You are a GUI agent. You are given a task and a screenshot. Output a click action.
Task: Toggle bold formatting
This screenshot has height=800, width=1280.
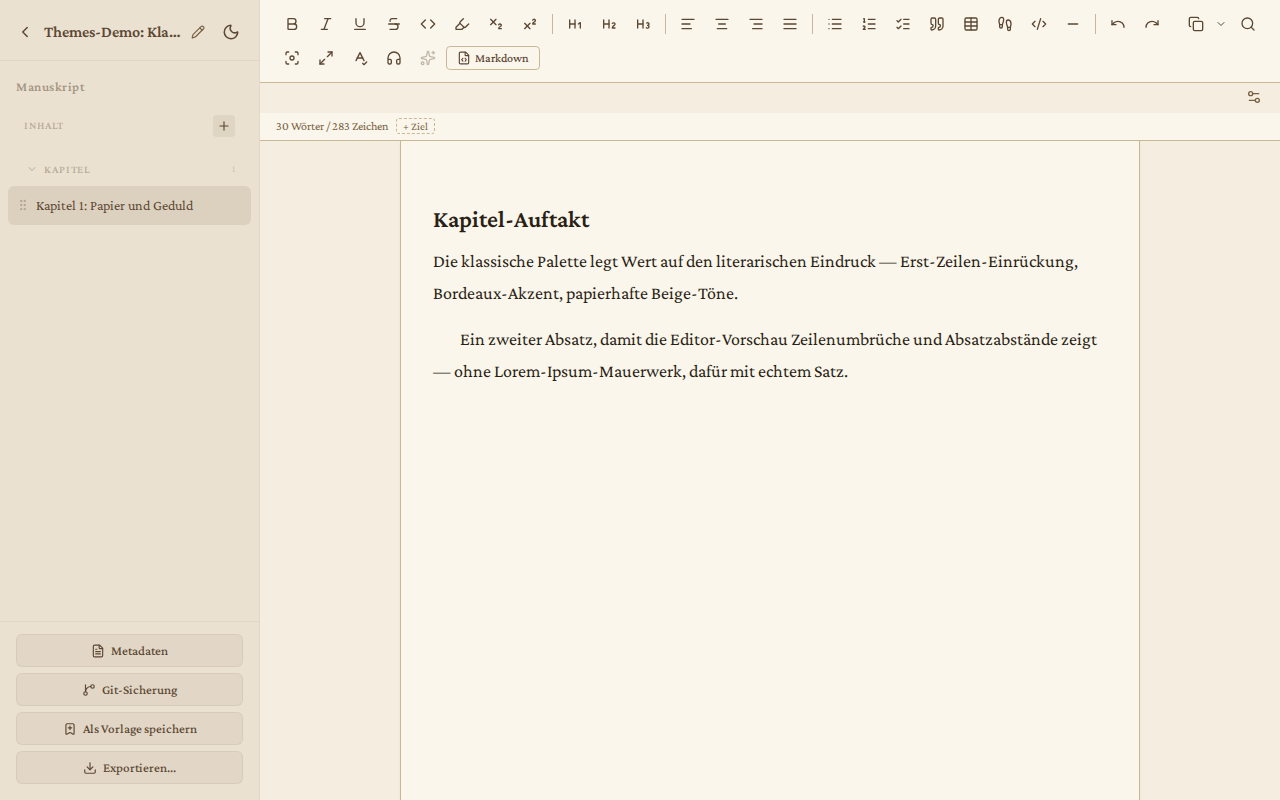[x=292, y=24]
